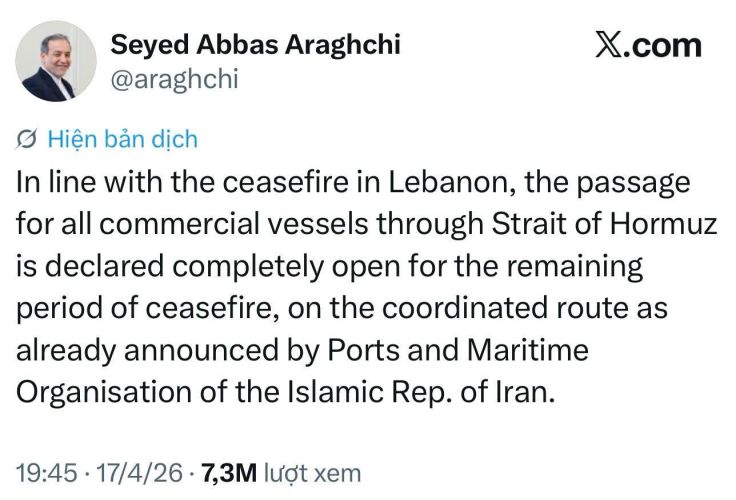Click the X.com logo

coord(648,45)
